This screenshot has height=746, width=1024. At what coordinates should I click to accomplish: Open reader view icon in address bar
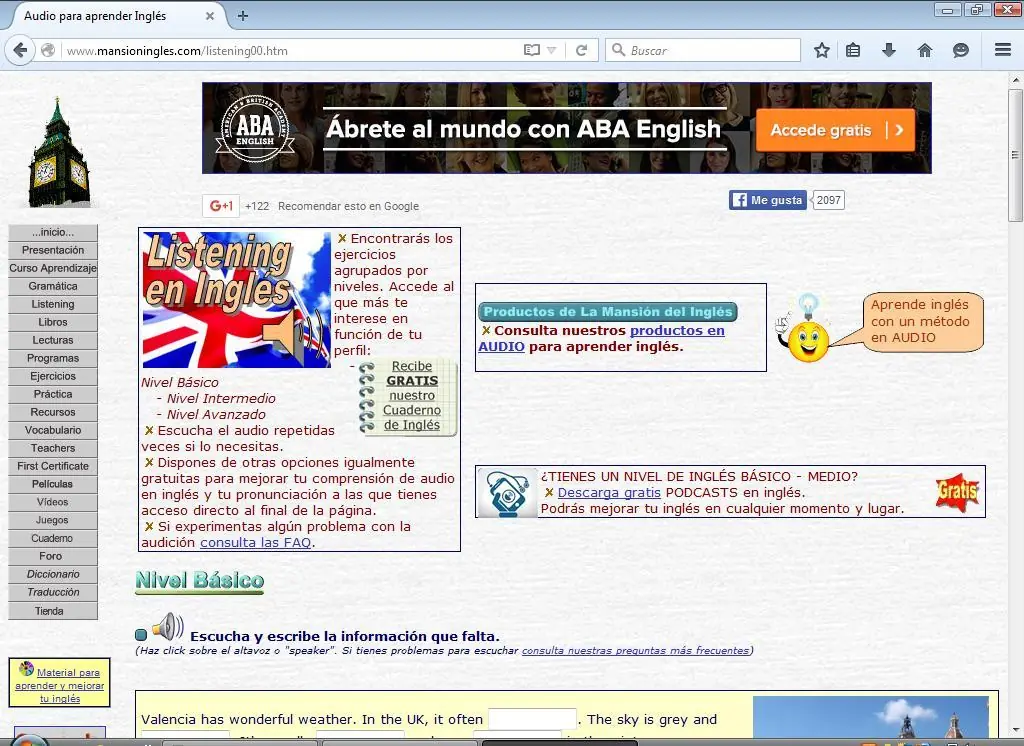pos(532,50)
